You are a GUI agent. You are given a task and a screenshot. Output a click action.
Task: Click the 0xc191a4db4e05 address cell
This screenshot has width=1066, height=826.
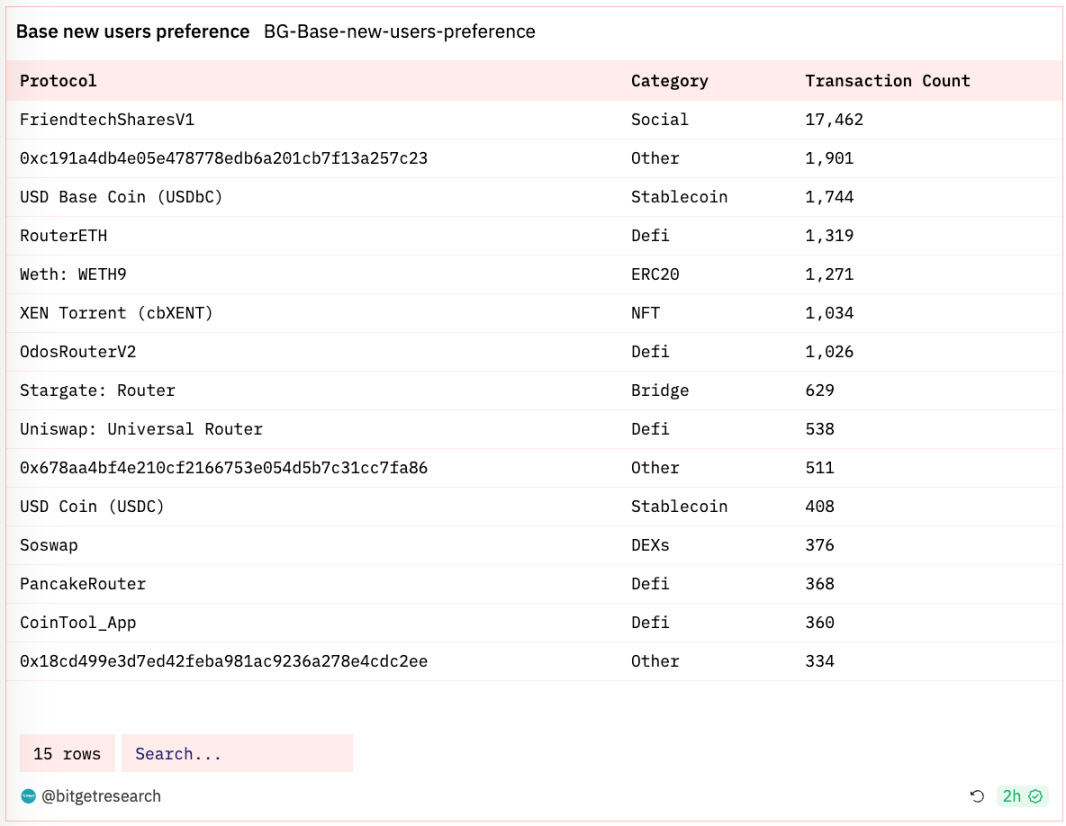(224, 158)
